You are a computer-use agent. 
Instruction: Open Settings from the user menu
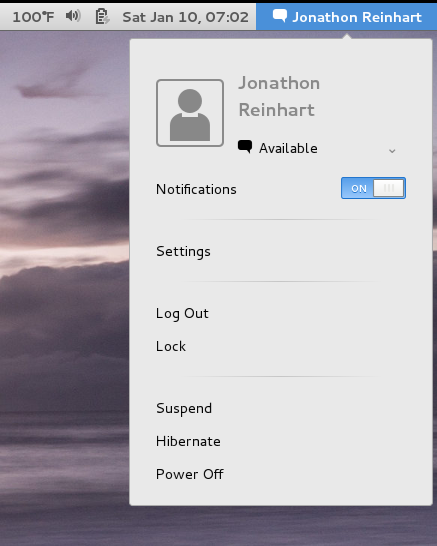click(184, 252)
